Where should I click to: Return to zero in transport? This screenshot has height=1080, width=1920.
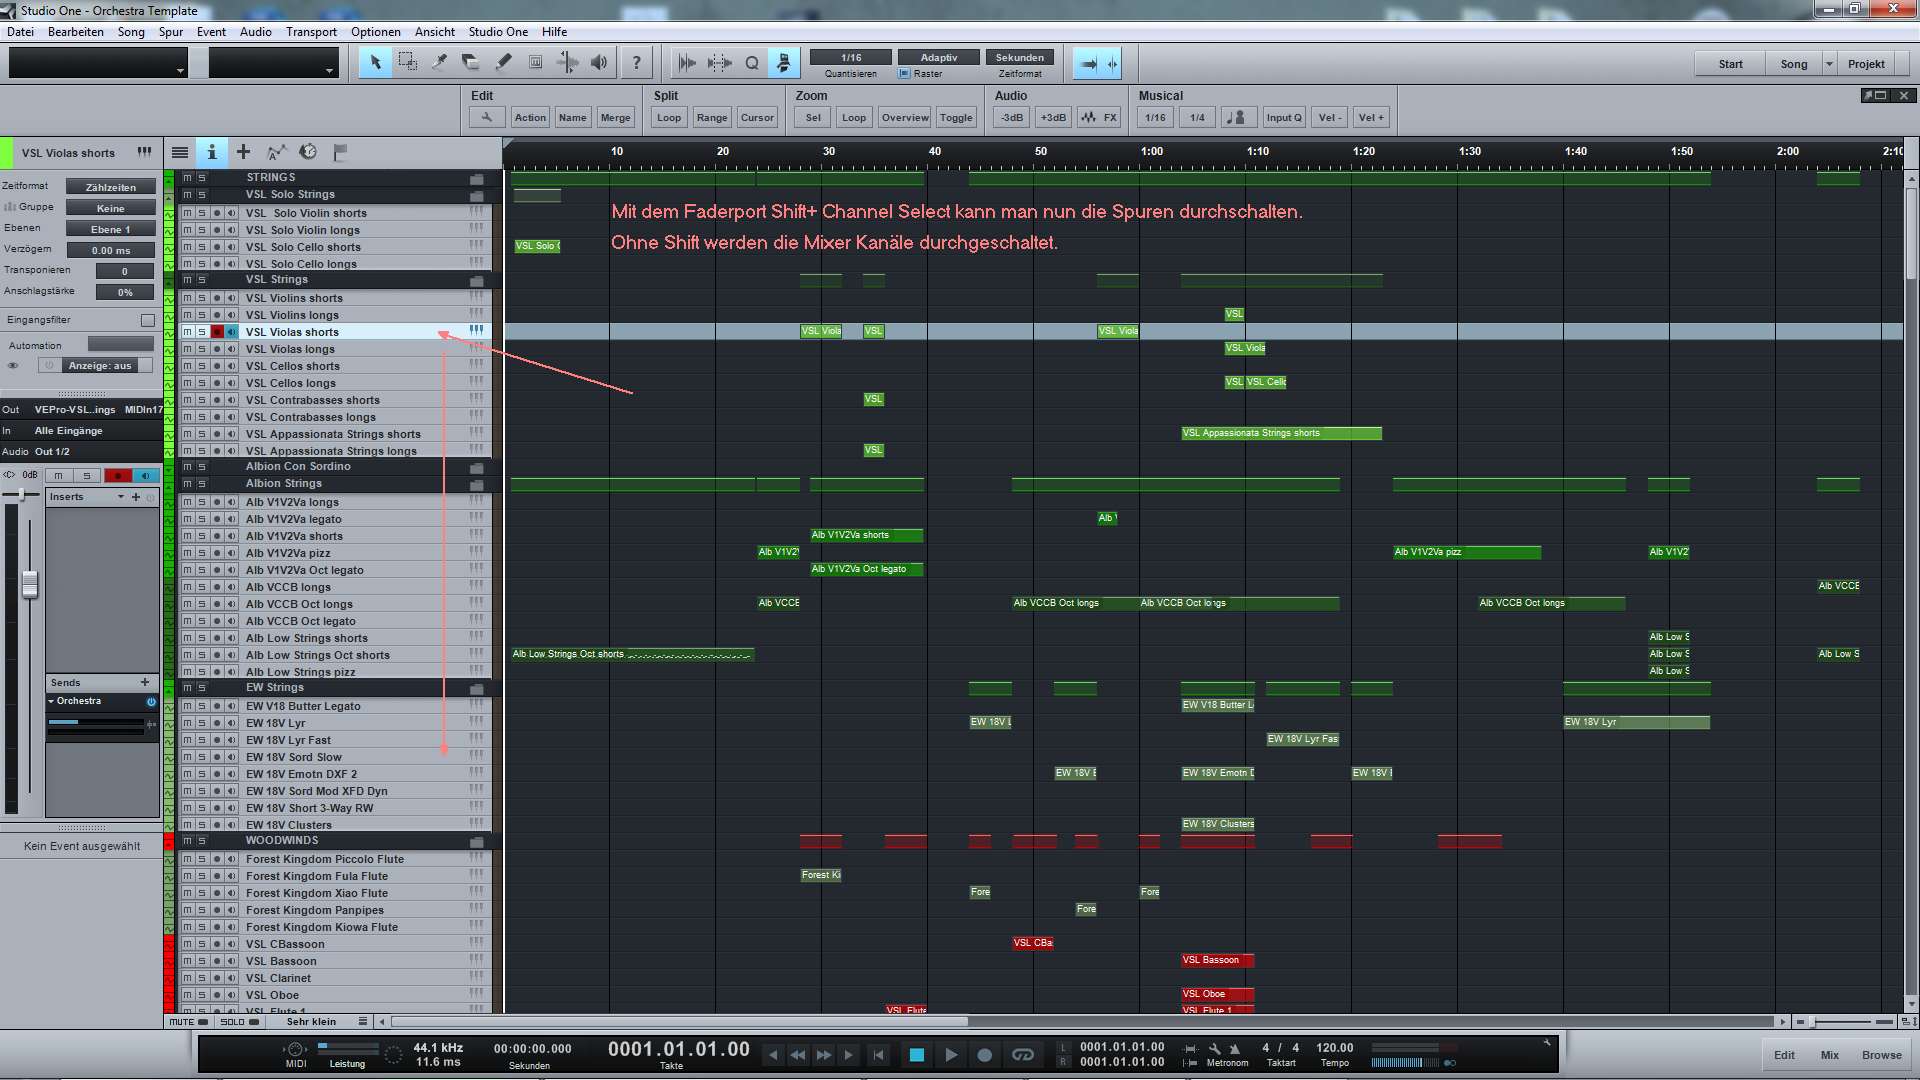[x=878, y=1054]
